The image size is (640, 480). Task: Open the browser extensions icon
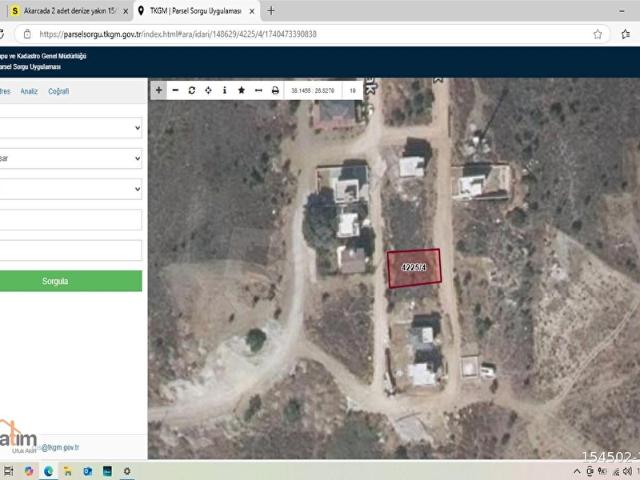(626, 34)
